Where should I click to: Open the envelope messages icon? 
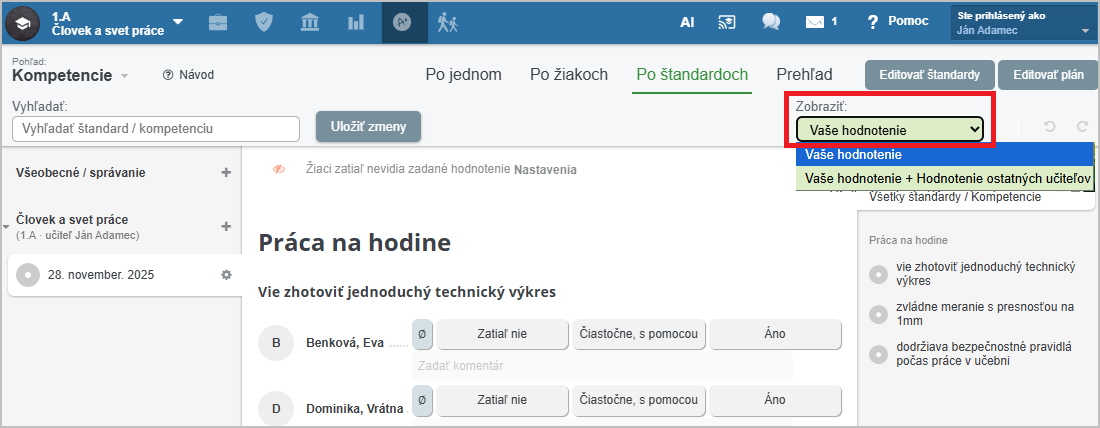816,22
